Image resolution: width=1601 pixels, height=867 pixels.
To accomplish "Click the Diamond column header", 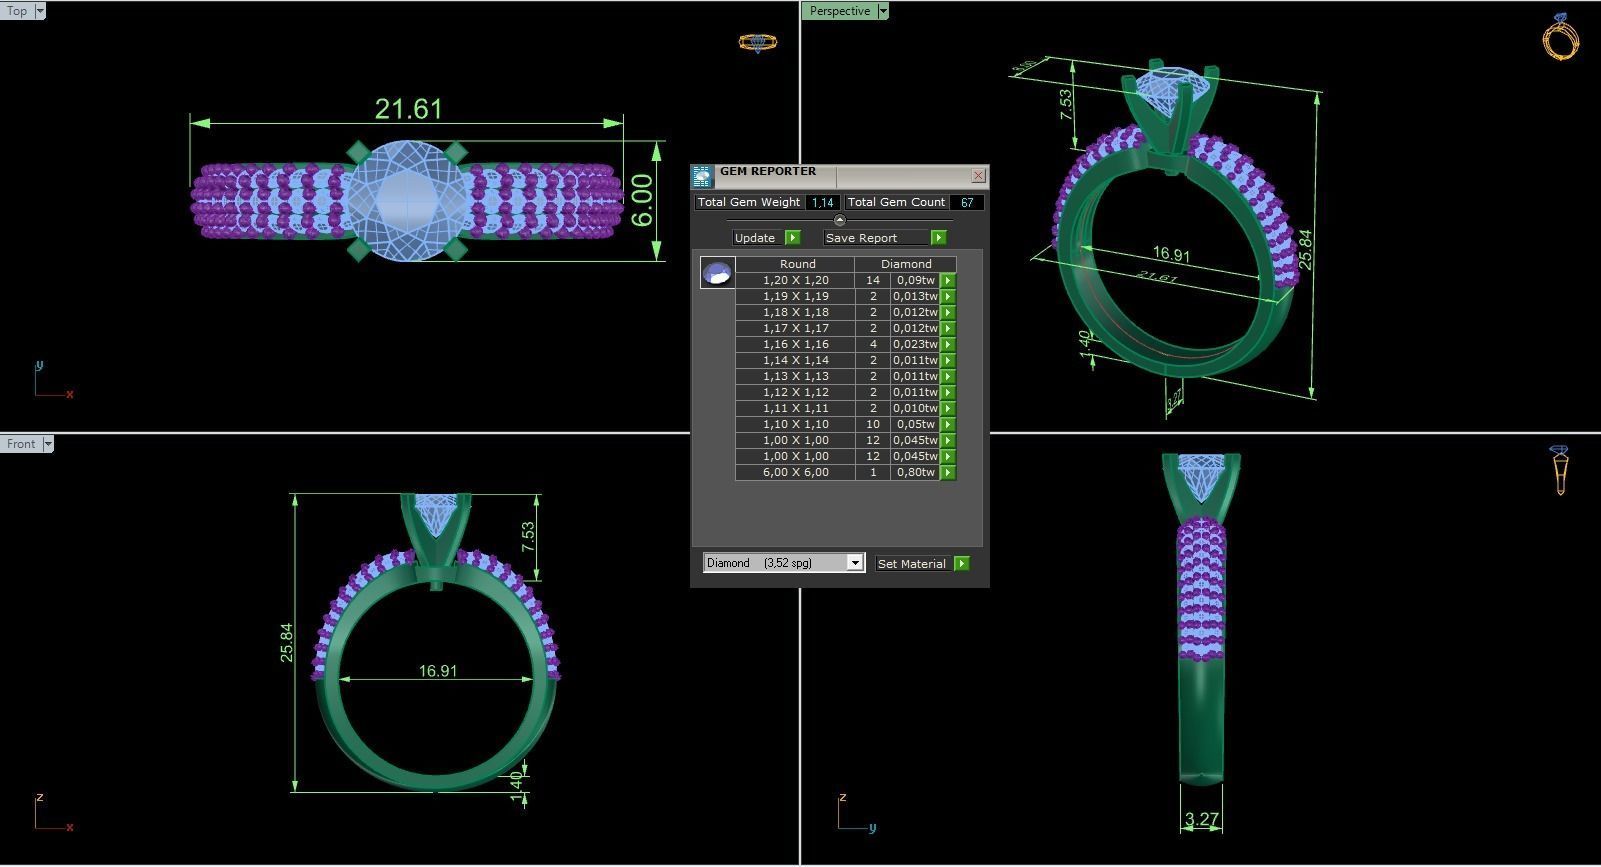I will click(x=906, y=264).
